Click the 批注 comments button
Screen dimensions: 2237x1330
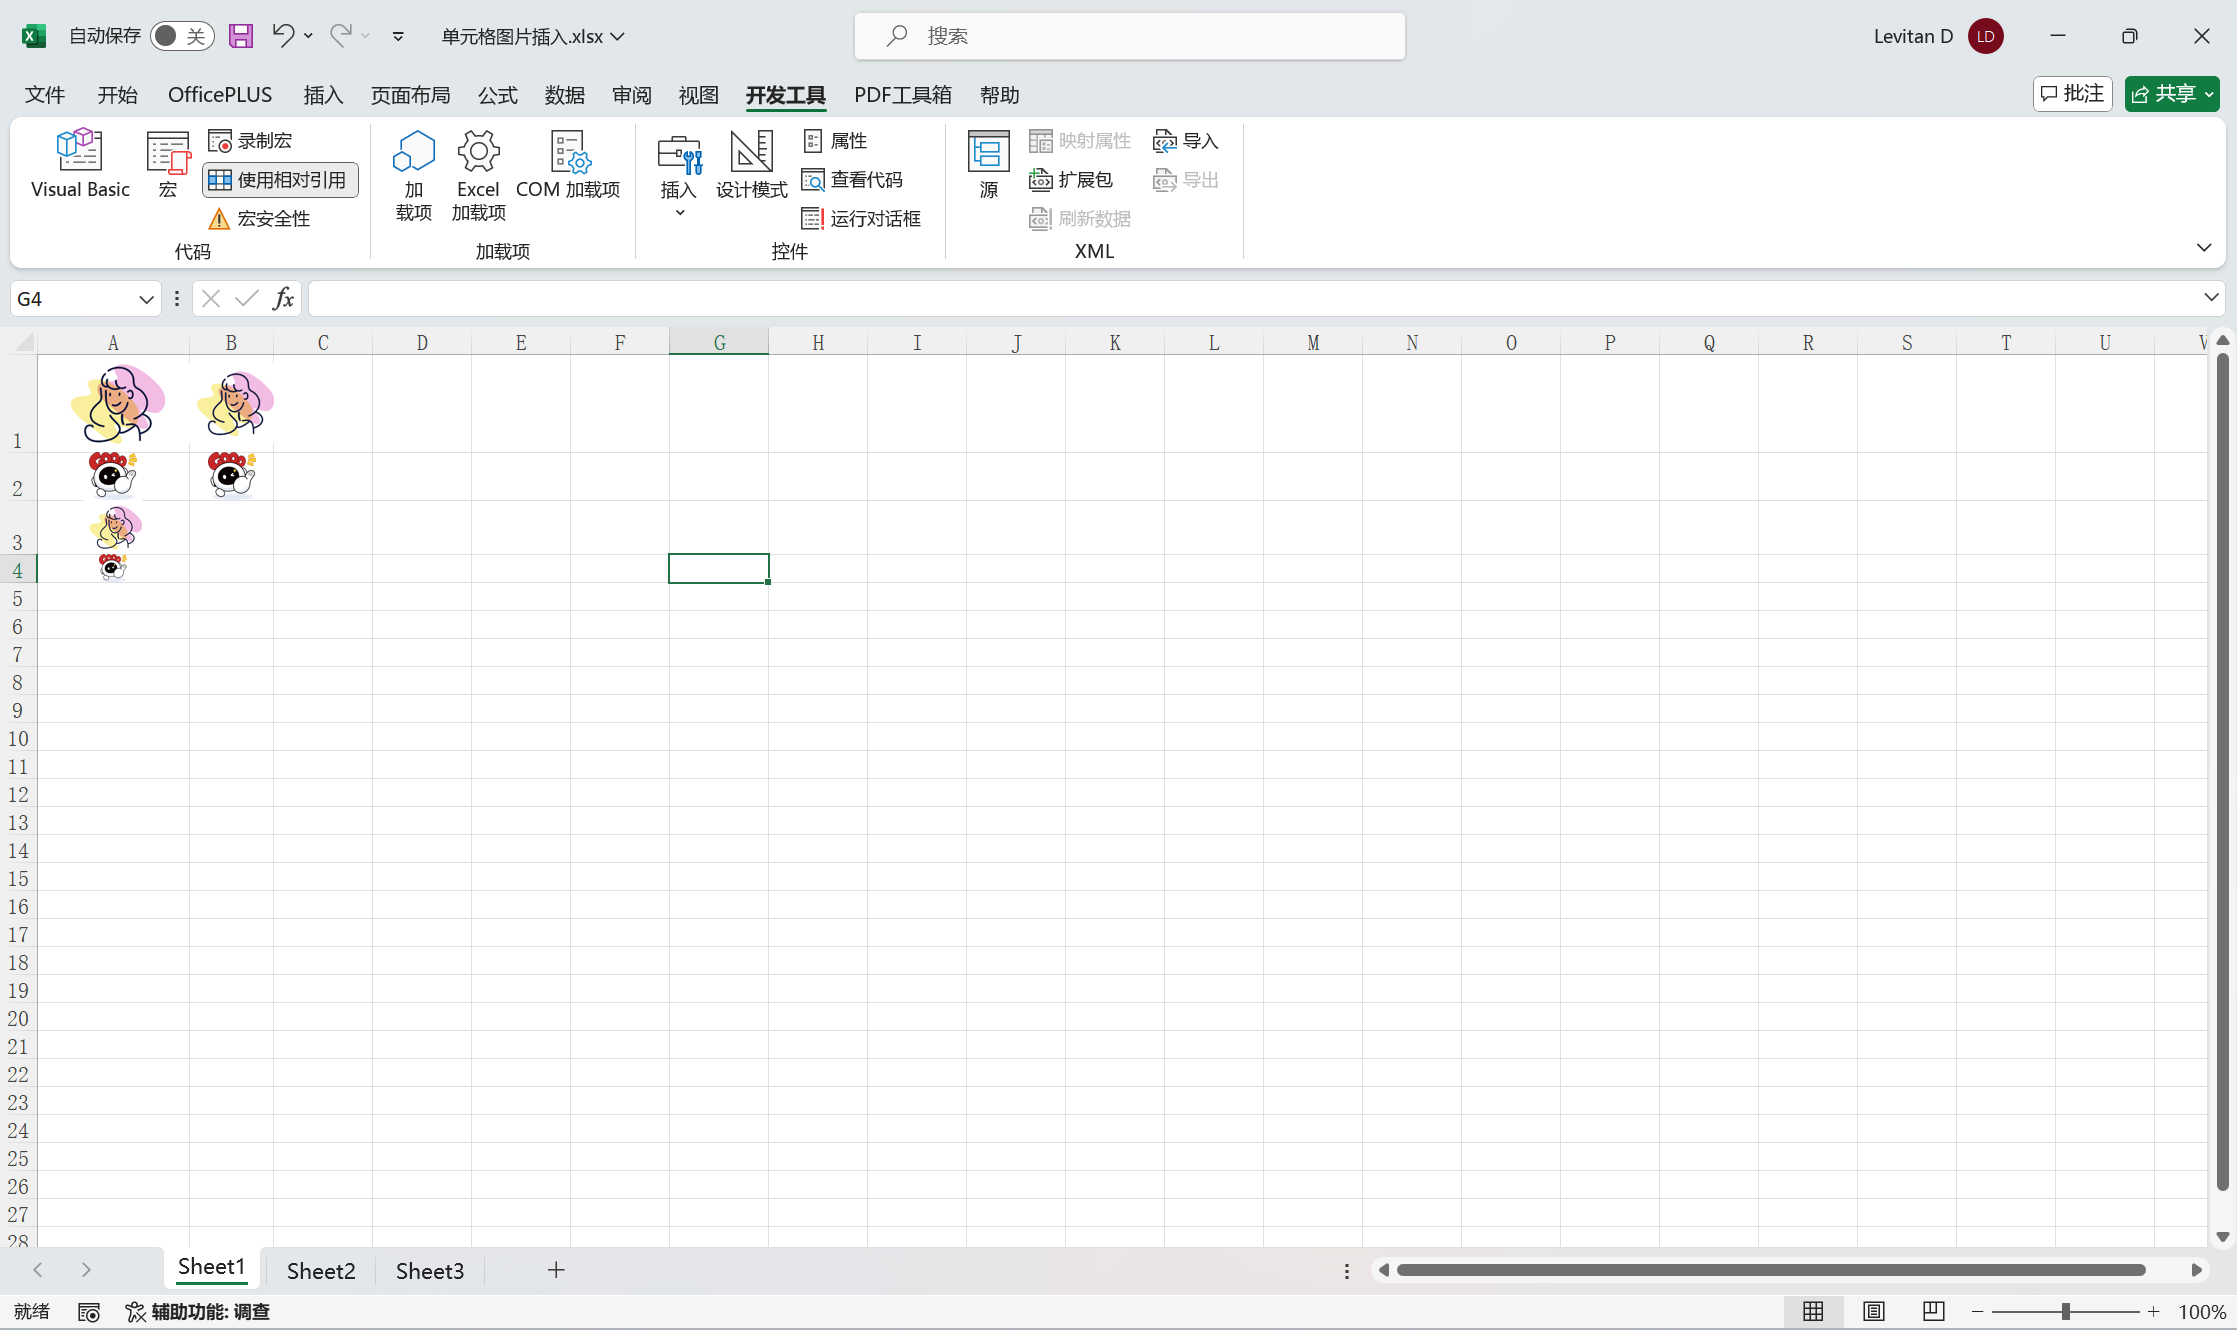pyautogui.click(x=2072, y=94)
